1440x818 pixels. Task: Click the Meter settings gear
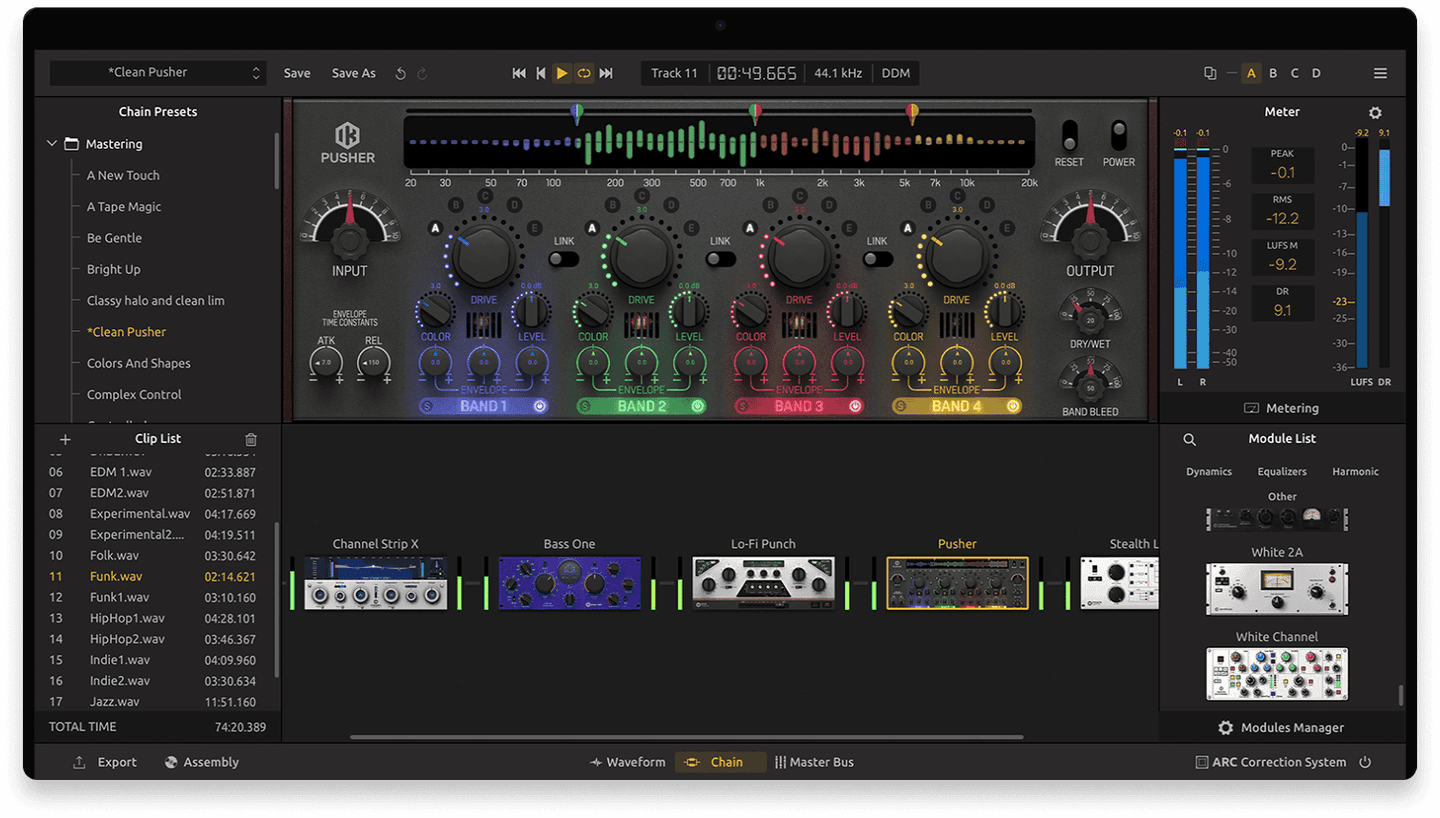point(1375,112)
